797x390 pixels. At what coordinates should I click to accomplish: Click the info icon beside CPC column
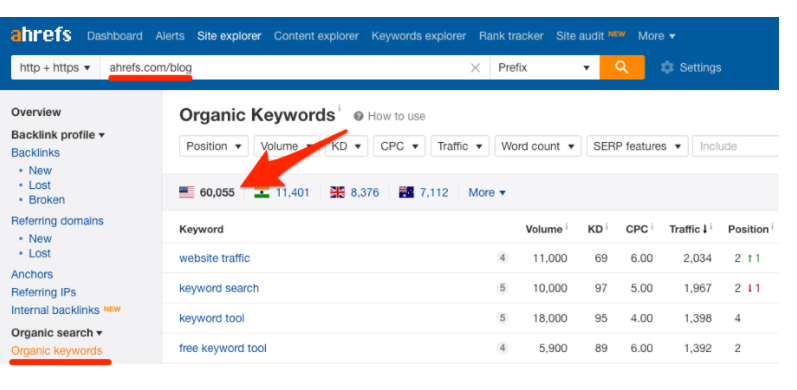point(652,226)
